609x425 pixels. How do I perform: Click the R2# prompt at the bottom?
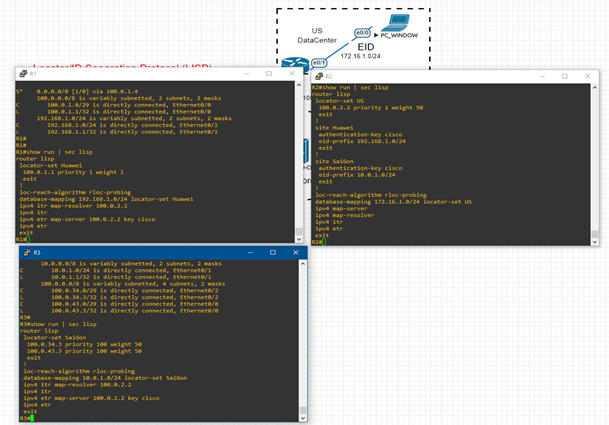point(318,242)
